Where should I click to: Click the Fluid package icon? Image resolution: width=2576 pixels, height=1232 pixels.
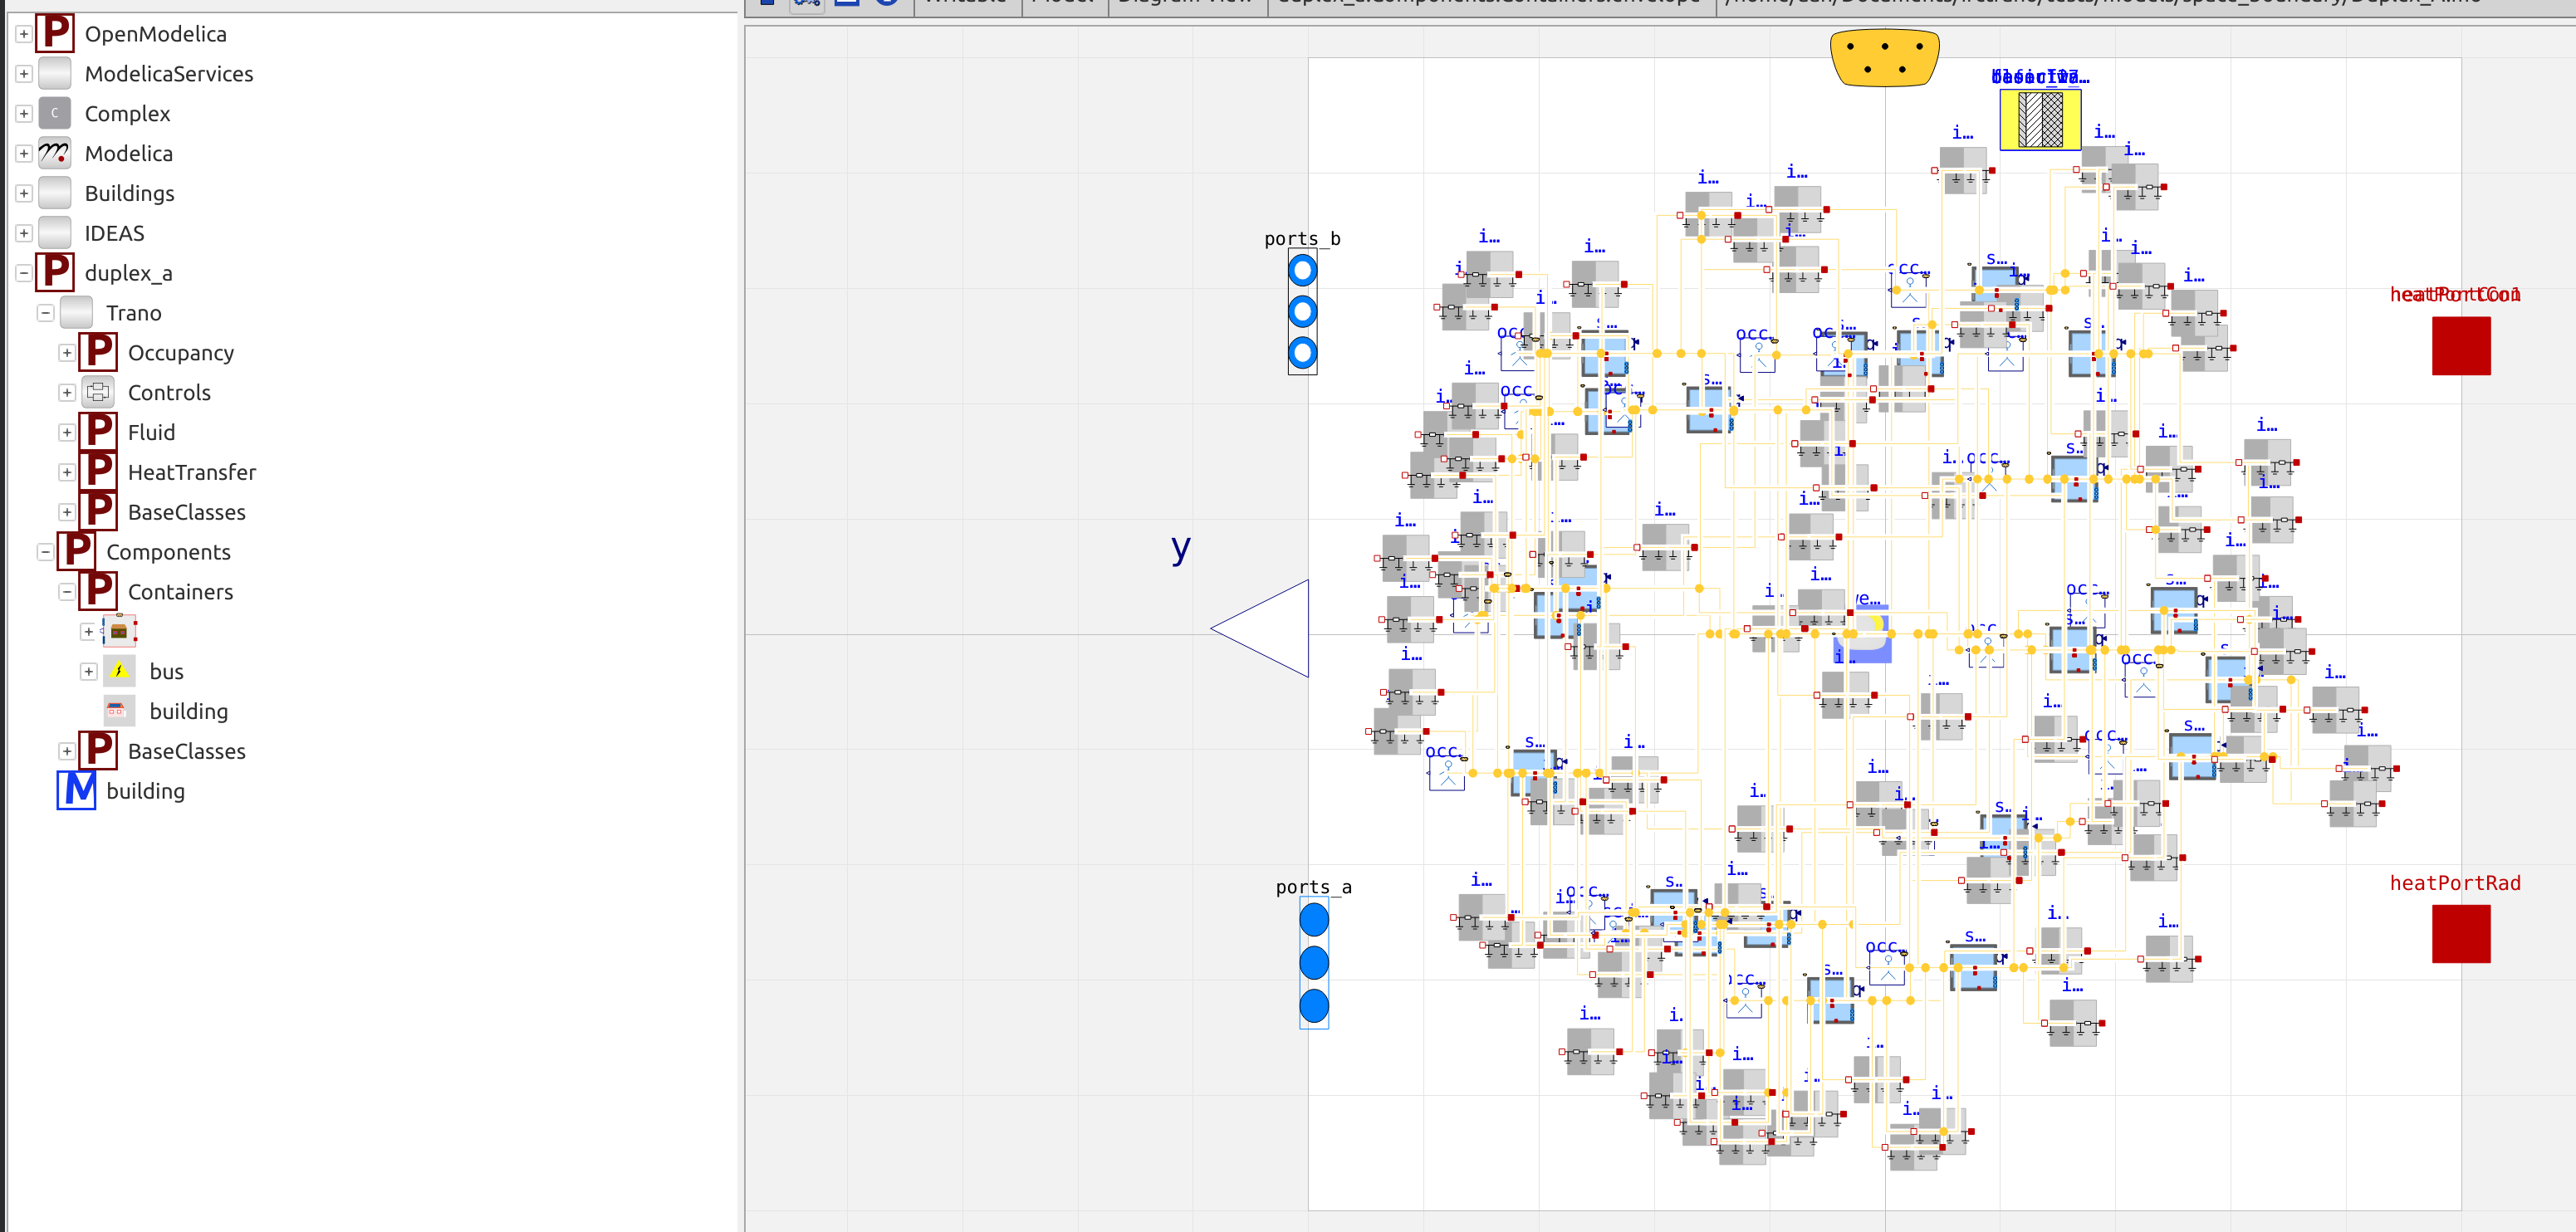(x=98, y=432)
